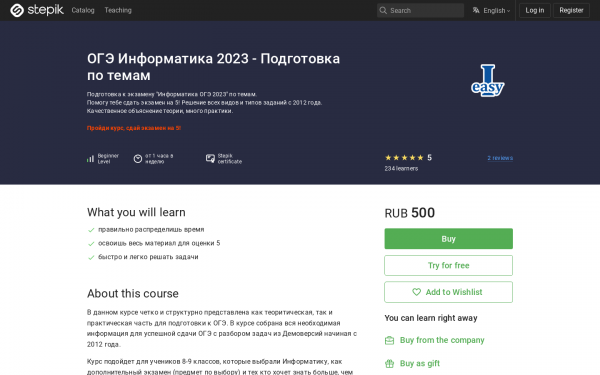Click checkmark beside освоишь весь материал
600x375 pixels.
tap(91, 244)
